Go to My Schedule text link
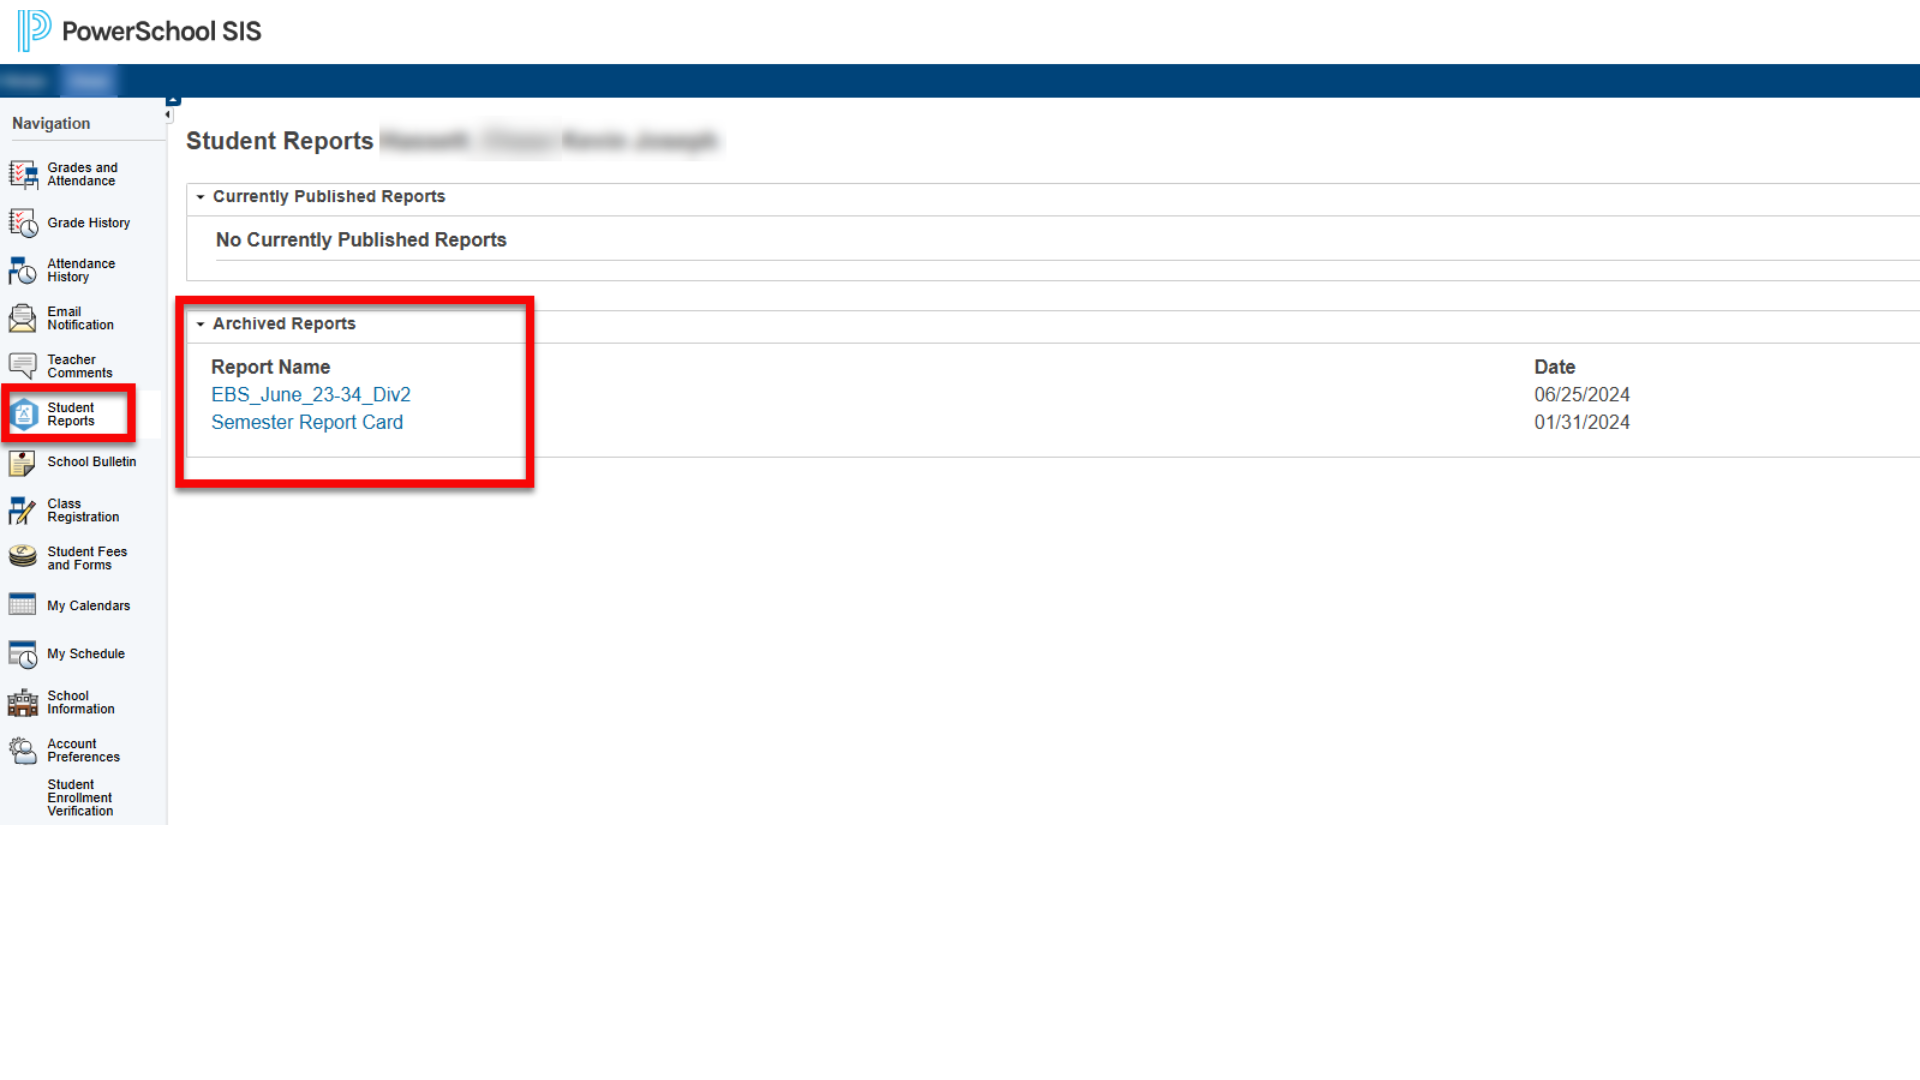 point(86,654)
